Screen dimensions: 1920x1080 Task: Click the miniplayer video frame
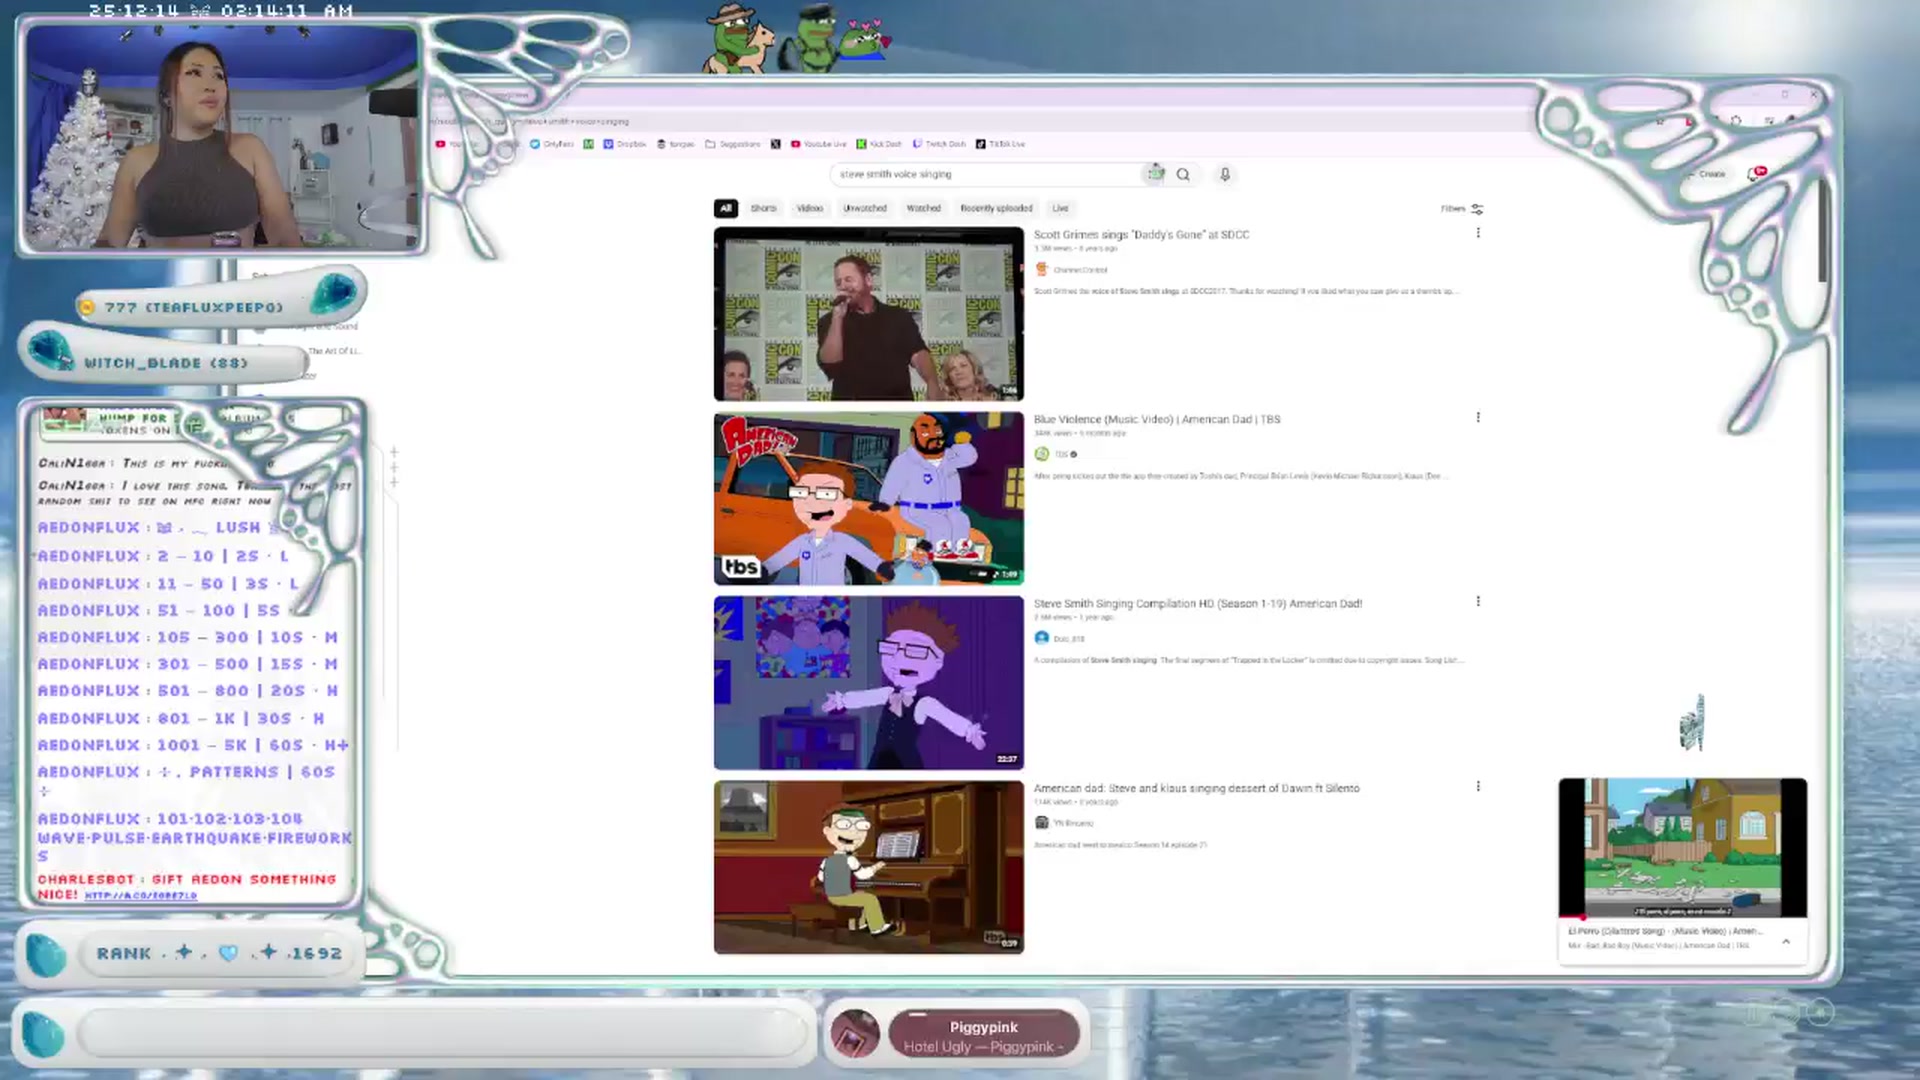1683,846
